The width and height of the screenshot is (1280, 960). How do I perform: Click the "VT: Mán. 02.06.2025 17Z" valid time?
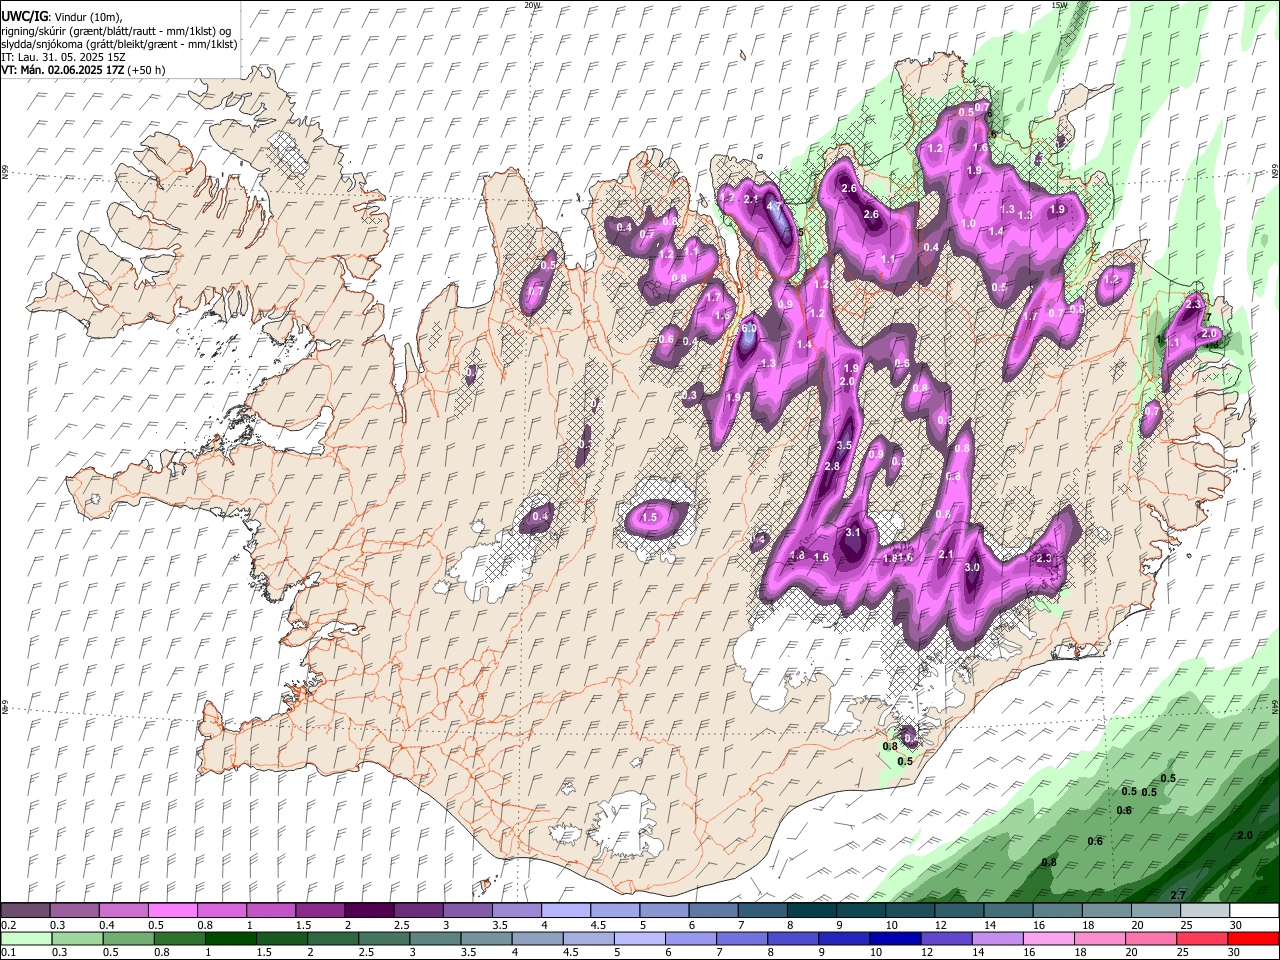(62, 70)
